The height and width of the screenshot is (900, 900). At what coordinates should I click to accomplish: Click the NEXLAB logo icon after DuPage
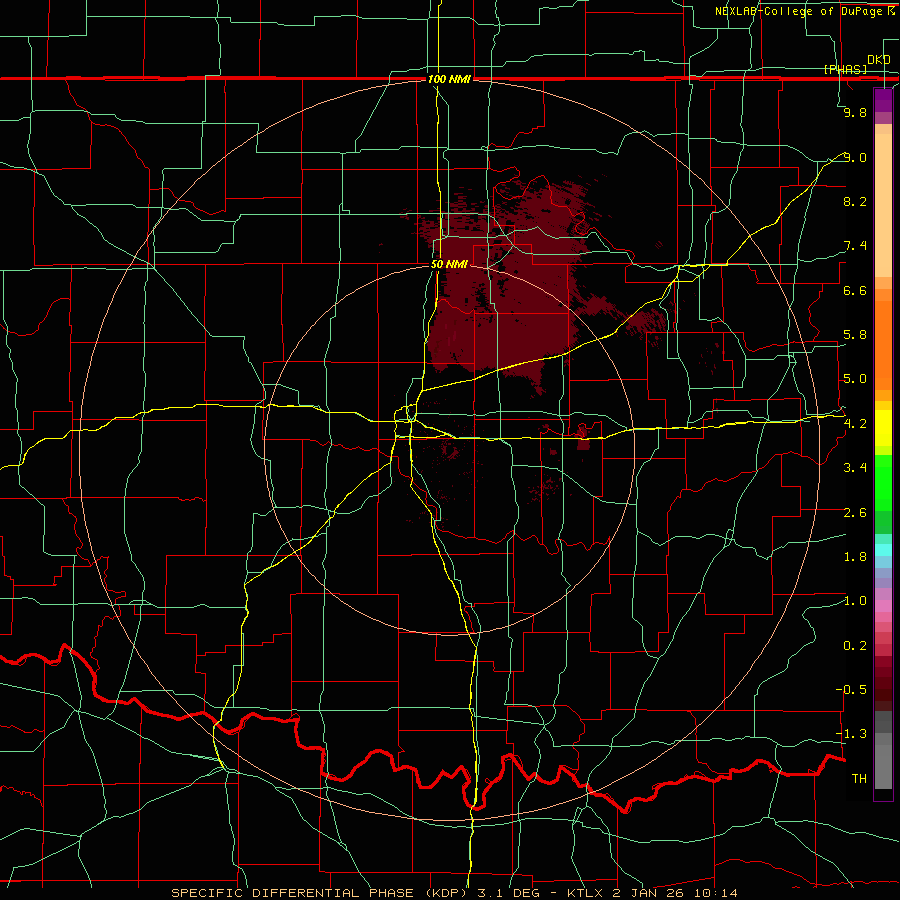click(891, 11)
